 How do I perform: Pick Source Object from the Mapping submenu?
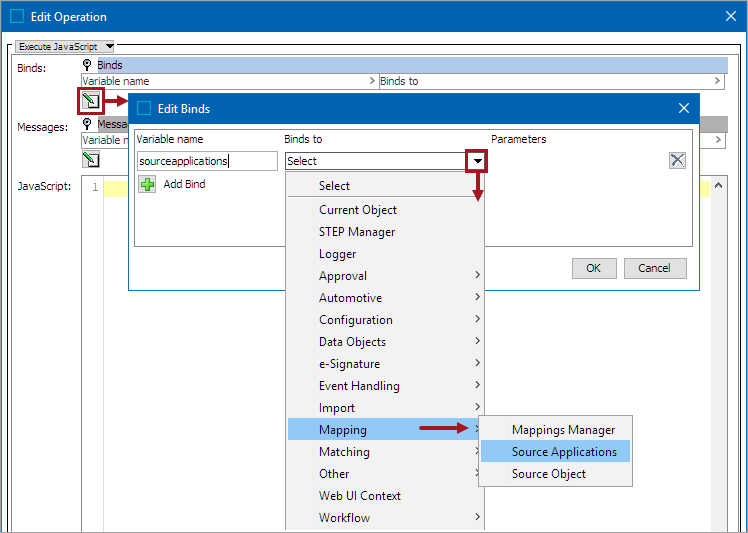549,474
